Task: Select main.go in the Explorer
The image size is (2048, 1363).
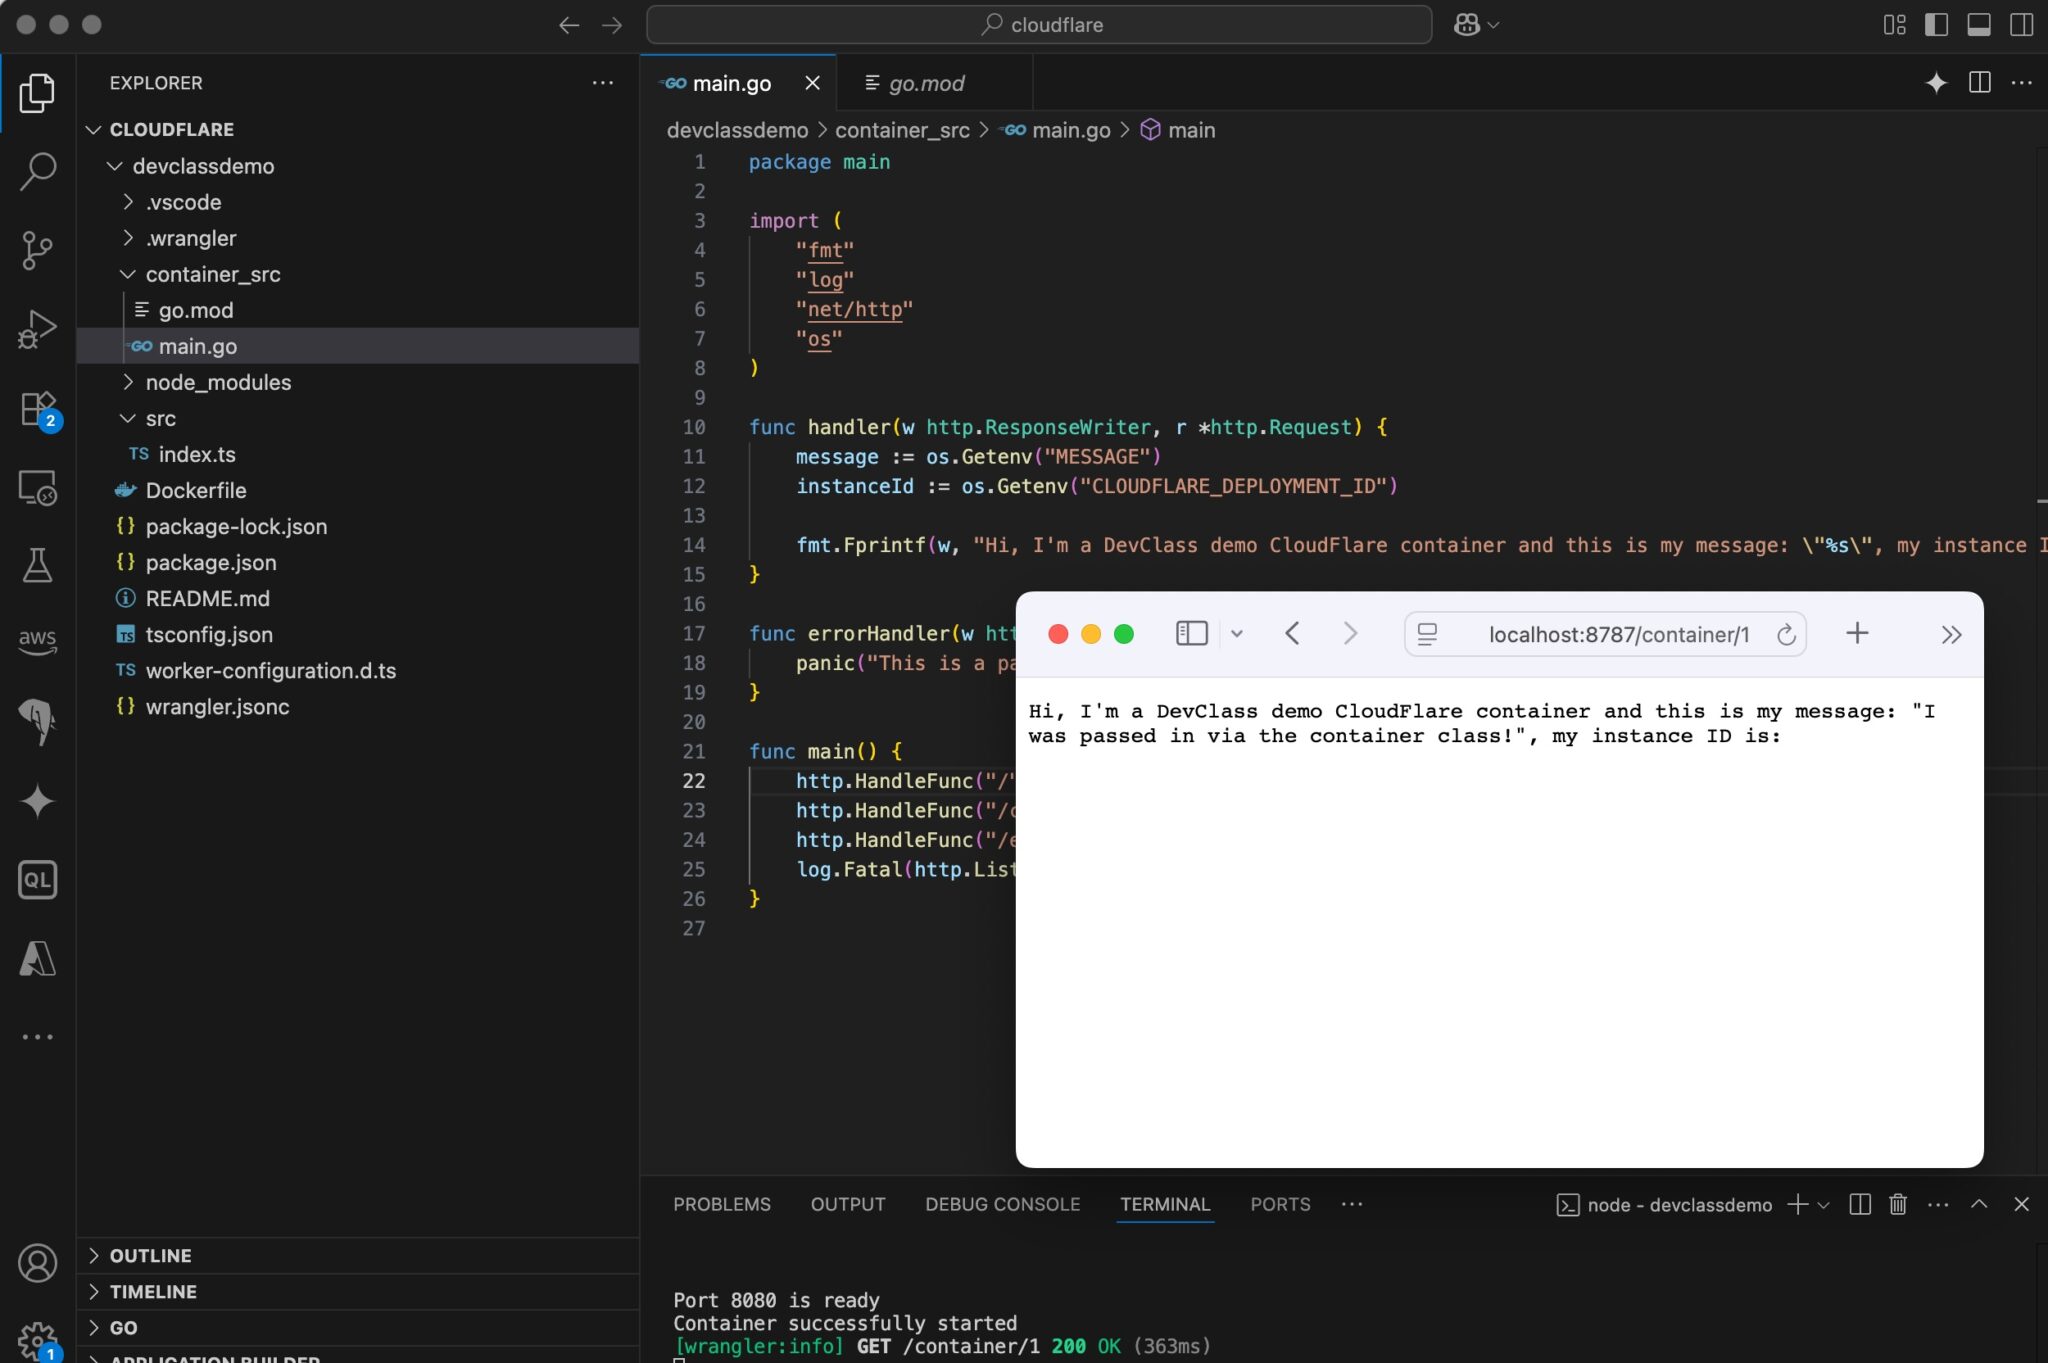Action: click(x=199, y=346)
